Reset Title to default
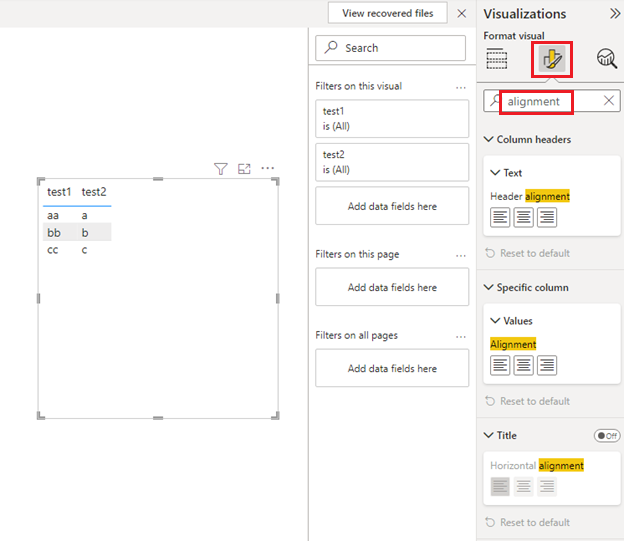The height and width of the screenshot is (541, 624). pos(528,522)
